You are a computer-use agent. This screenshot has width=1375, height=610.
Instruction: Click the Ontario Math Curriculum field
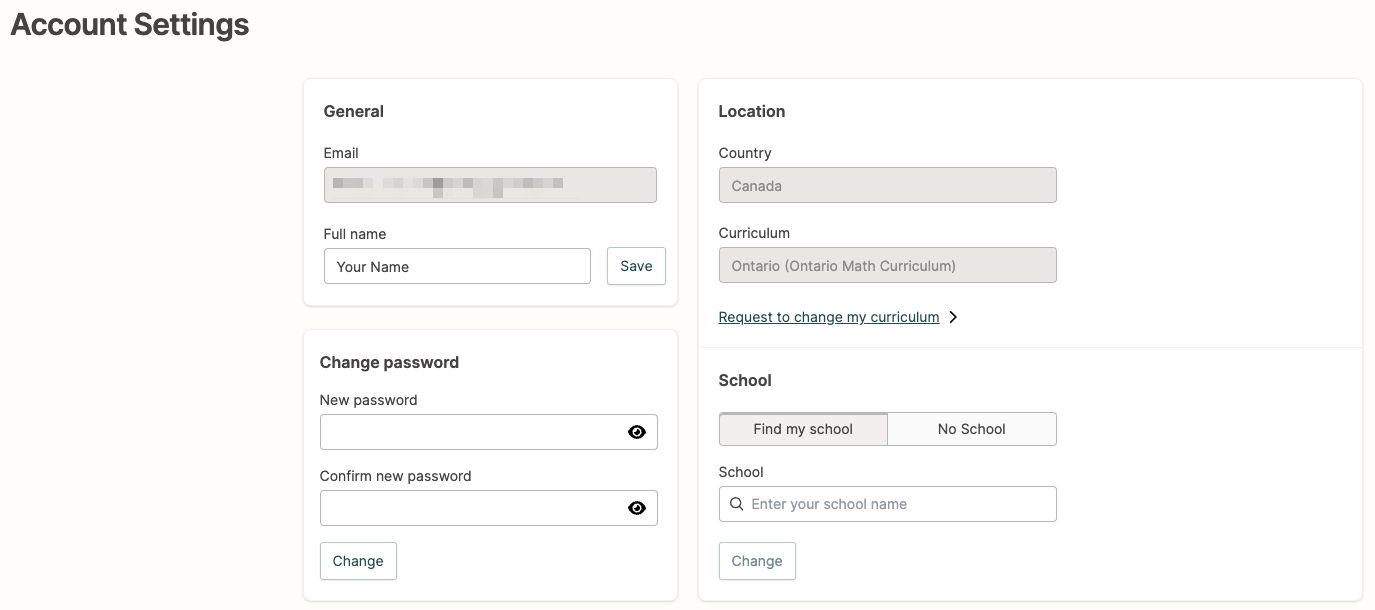(887, 266)
